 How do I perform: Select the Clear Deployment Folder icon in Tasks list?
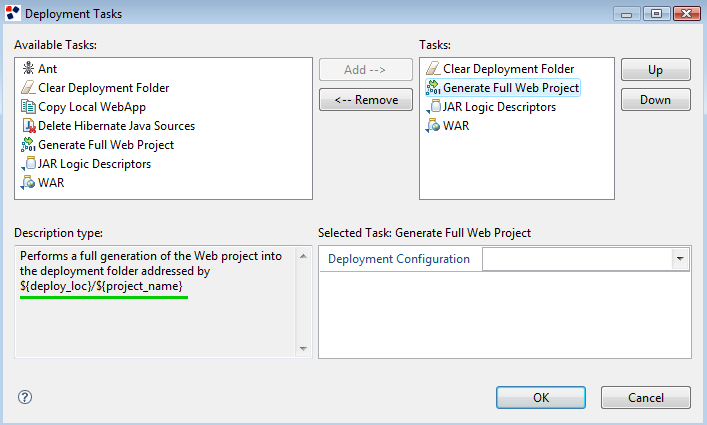coord(433,69)
